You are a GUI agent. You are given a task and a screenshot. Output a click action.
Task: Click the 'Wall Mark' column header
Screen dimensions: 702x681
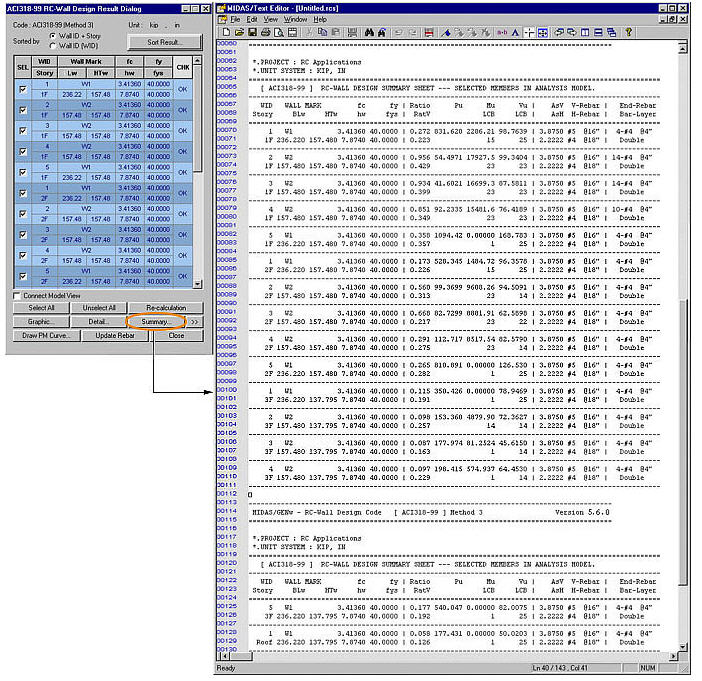(x=86, y=62)
